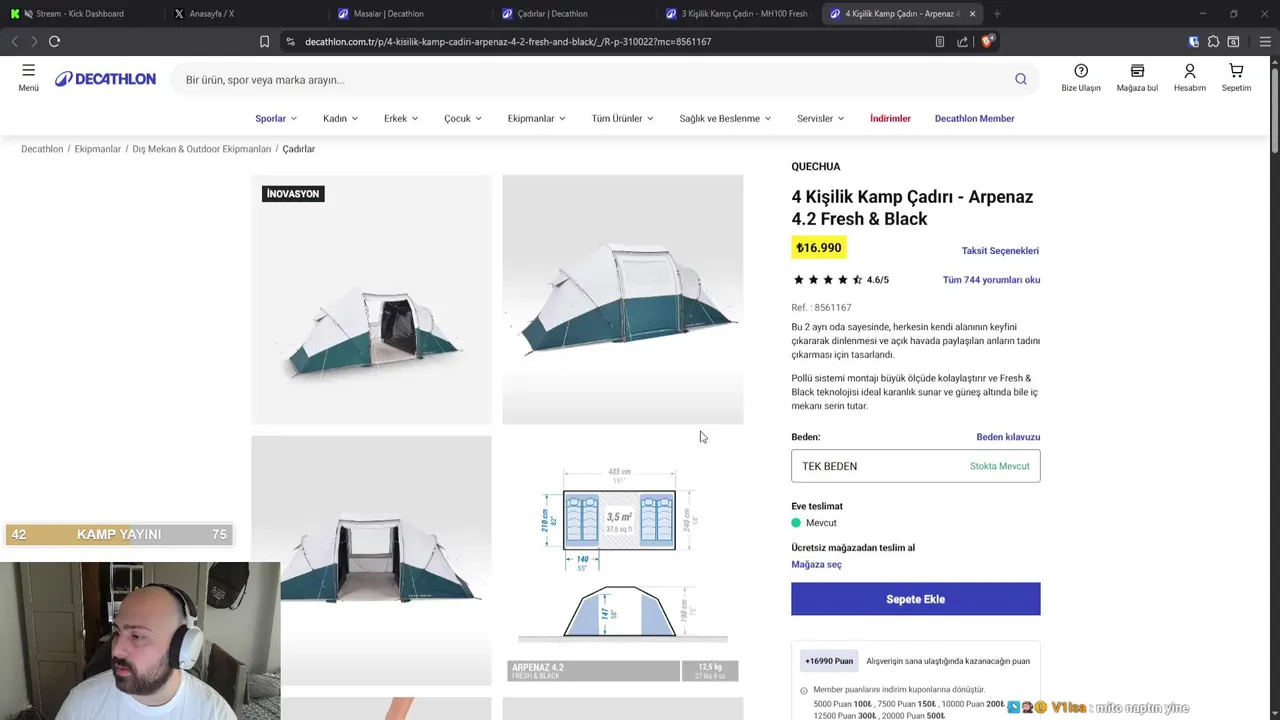Click the browser forward arrow

coord(33,41)
